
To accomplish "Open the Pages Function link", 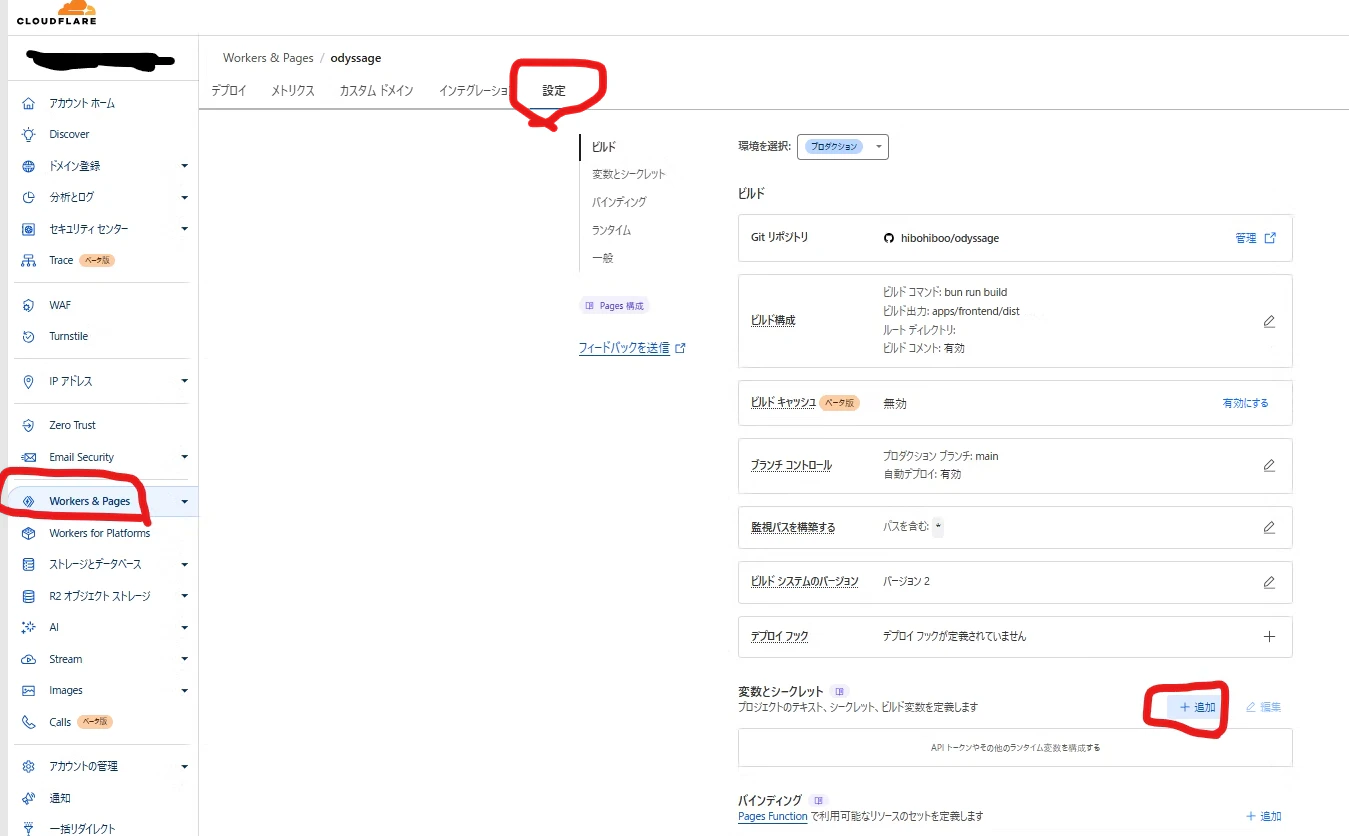I will coord(773,816).
